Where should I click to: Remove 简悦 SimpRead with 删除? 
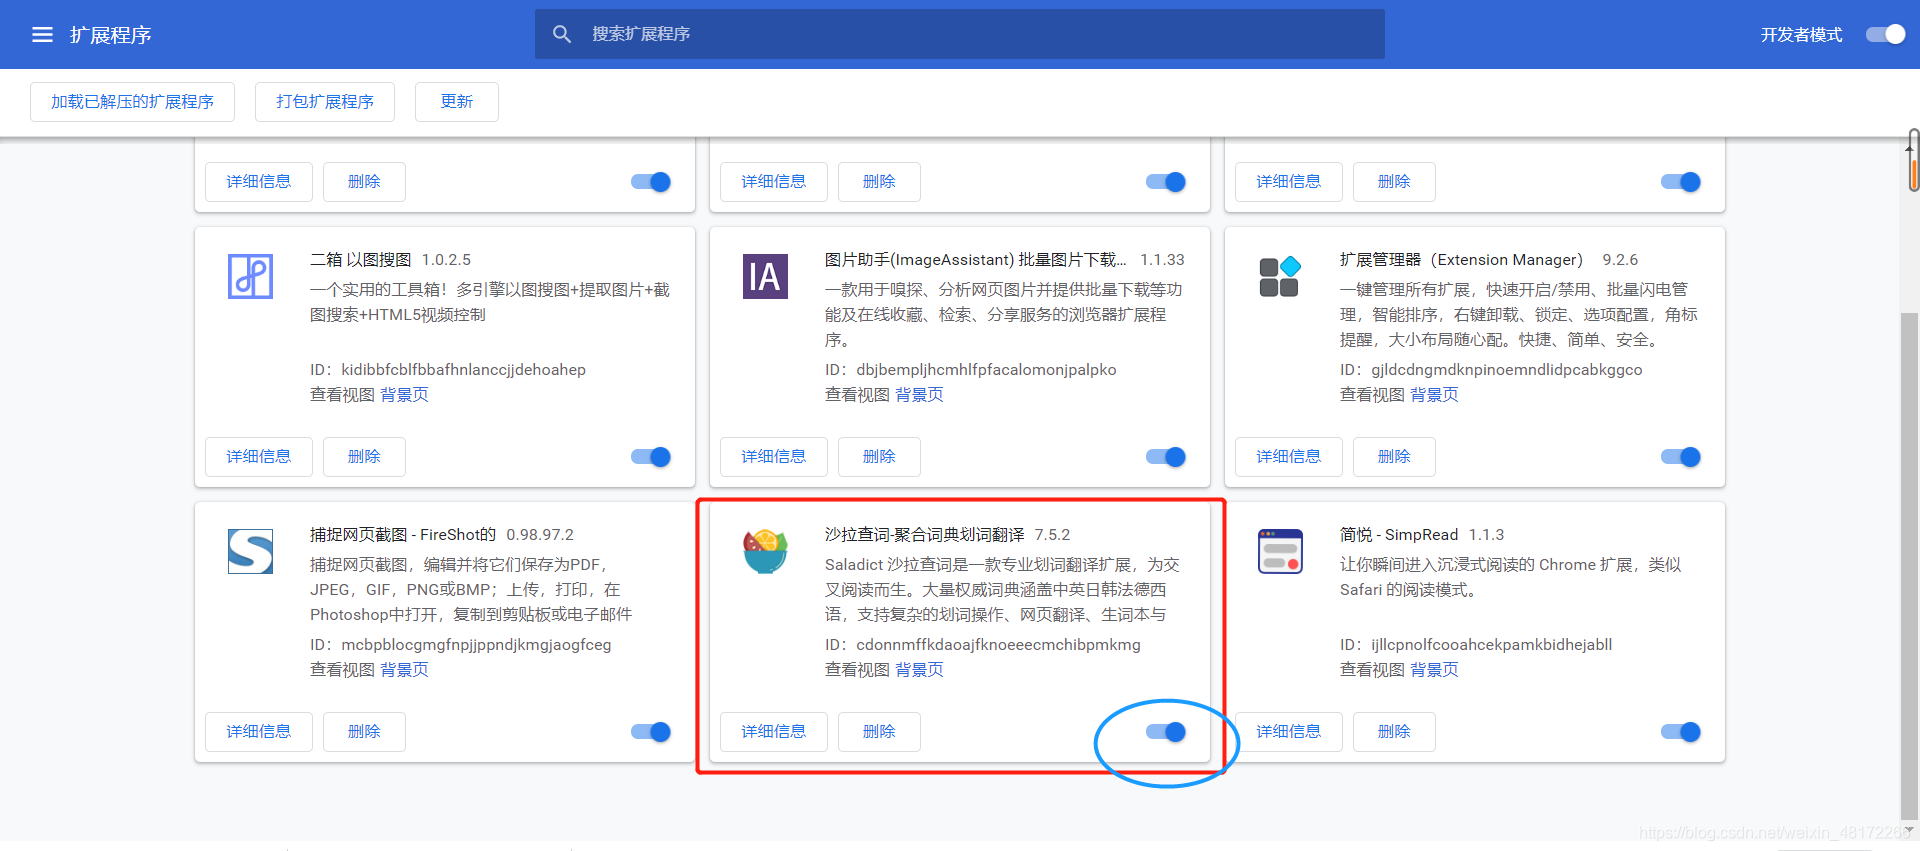[x=1394, y=732]
